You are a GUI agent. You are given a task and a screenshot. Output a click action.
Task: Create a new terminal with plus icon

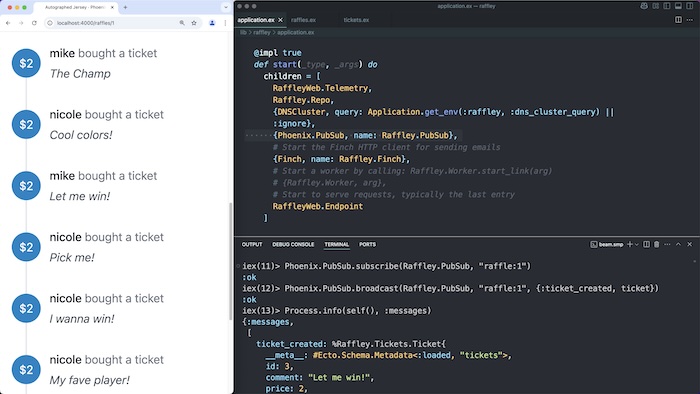click(x=629, y=245)
